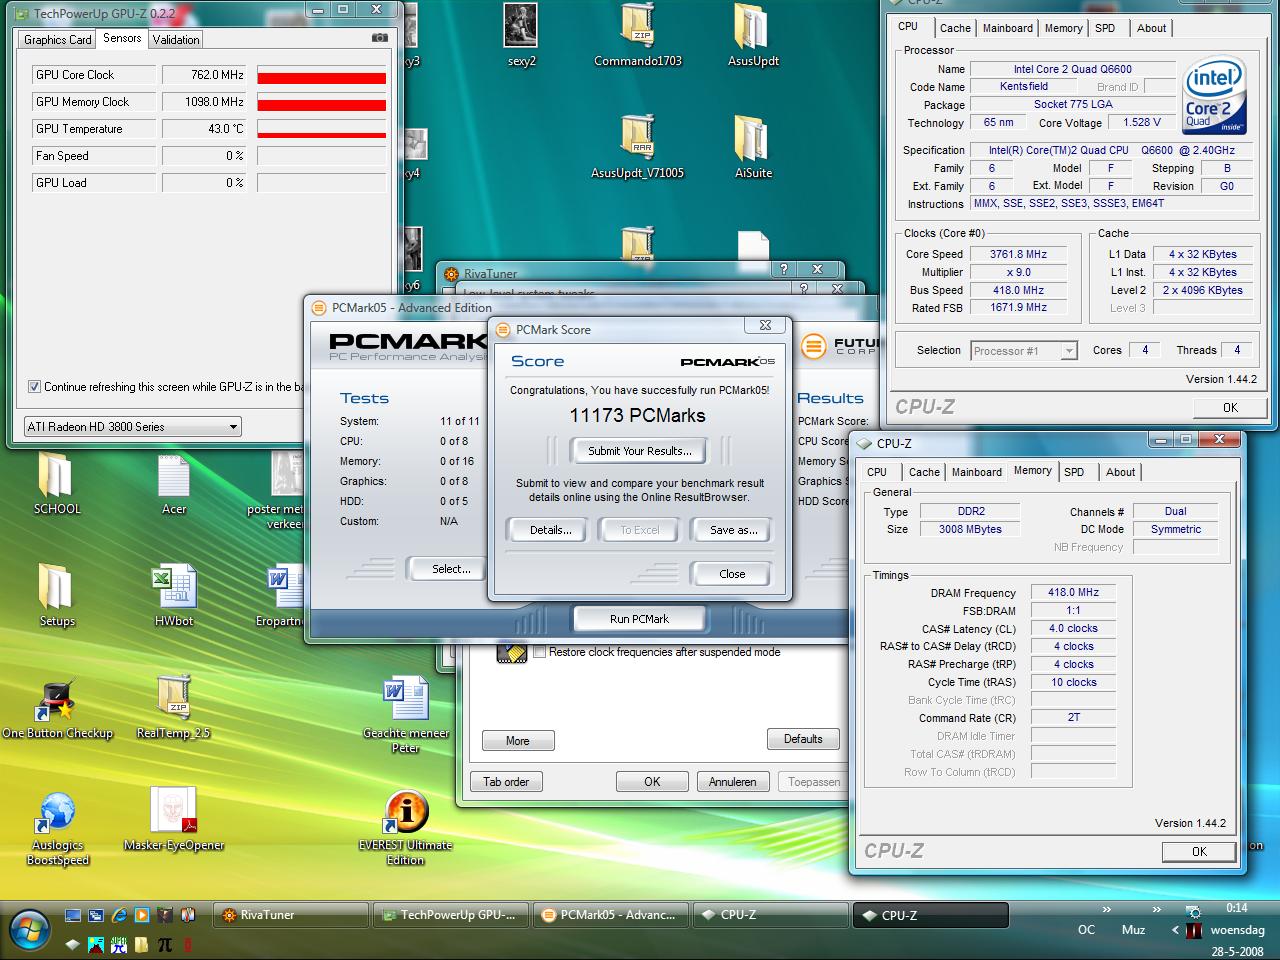Open the Setups folder icon

57,596
